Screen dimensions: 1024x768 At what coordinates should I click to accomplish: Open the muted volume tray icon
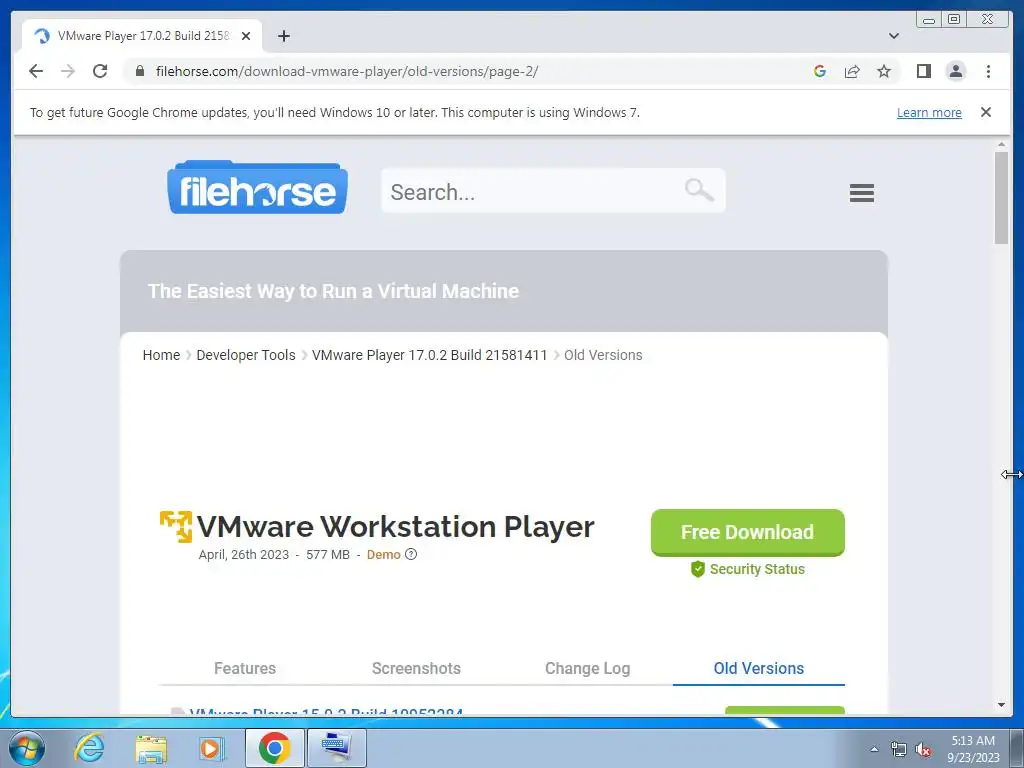[x=923, y=750]
